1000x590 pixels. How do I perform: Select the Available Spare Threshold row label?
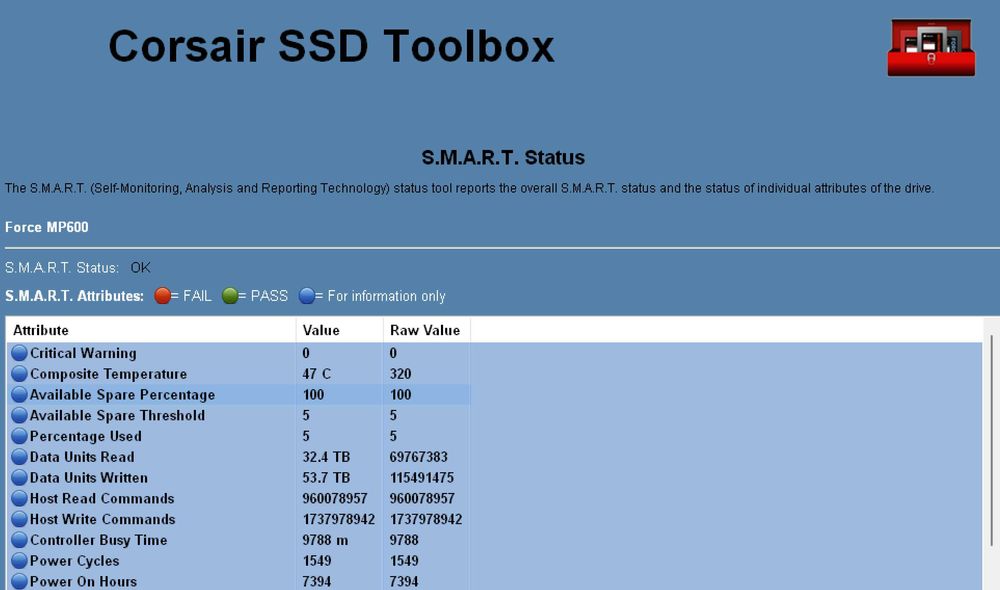pyautogui.click(x=117, y=415)
